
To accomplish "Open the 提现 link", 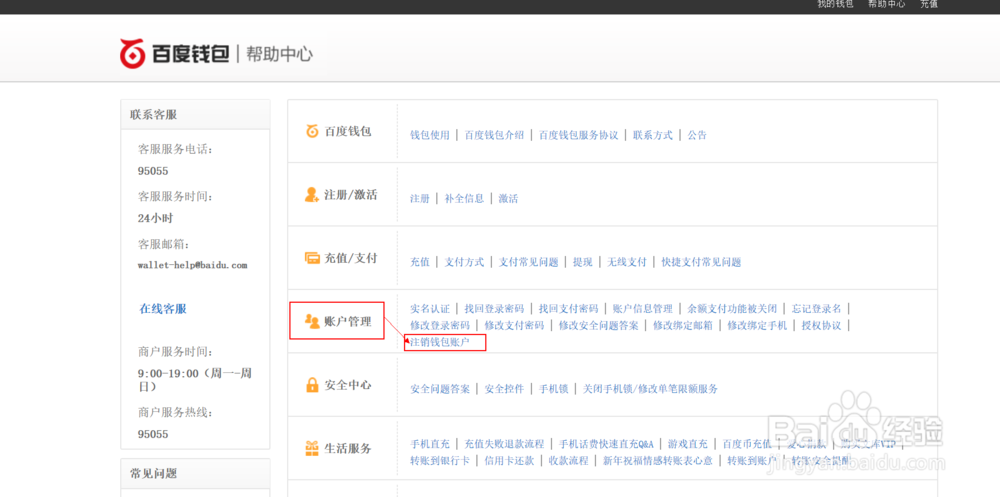I will (583, 262).
